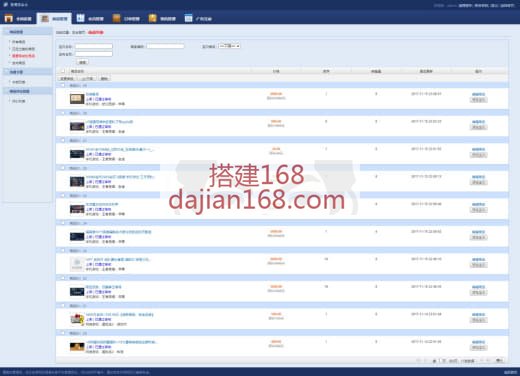The image size is (520, 376).
Task: Open the orange box icon navigation tab
Action: [x=126, y=18]
